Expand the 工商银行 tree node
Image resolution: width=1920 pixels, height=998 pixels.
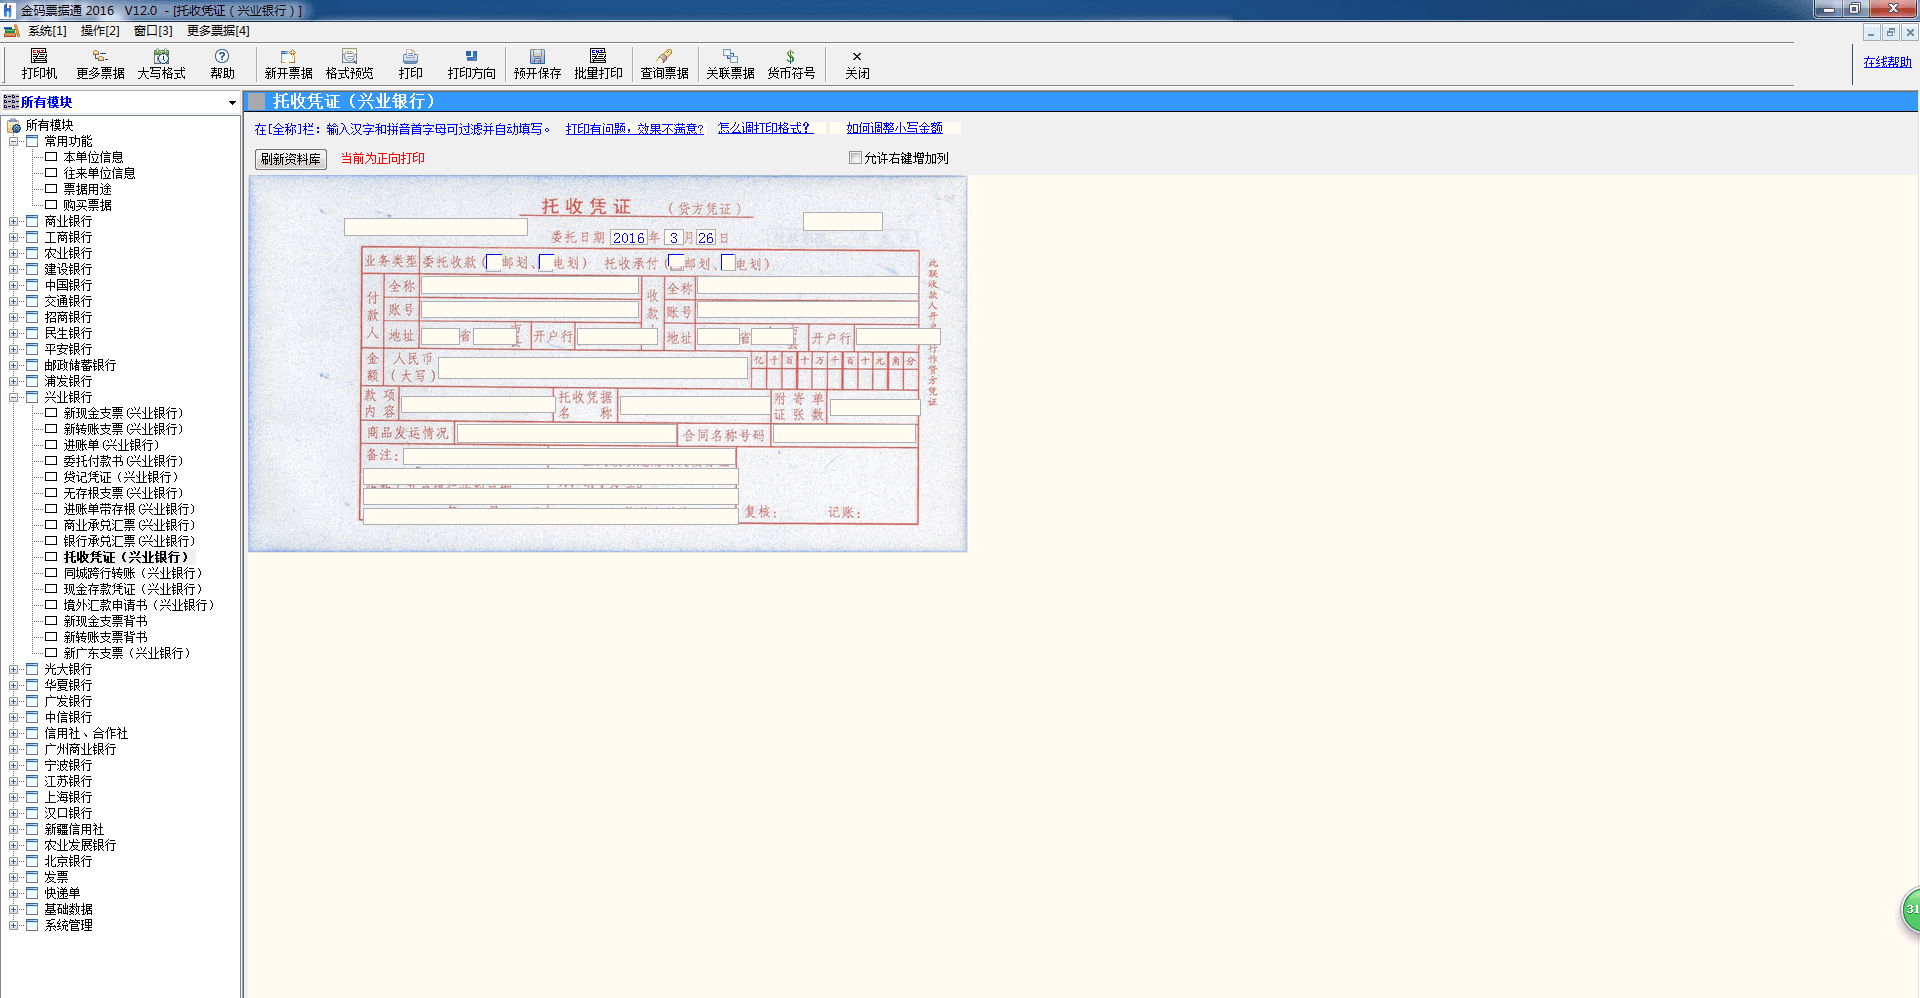(x=14, y=237)
